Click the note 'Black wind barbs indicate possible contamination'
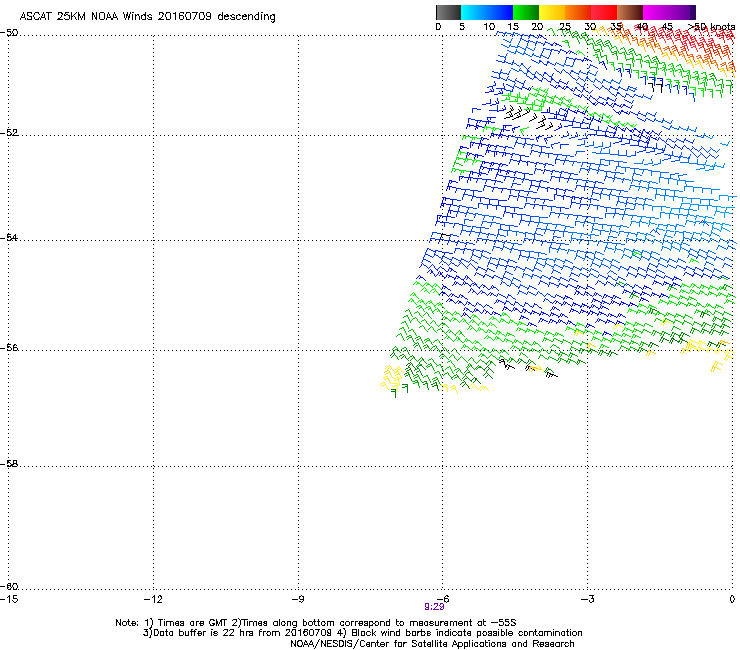 467,633
